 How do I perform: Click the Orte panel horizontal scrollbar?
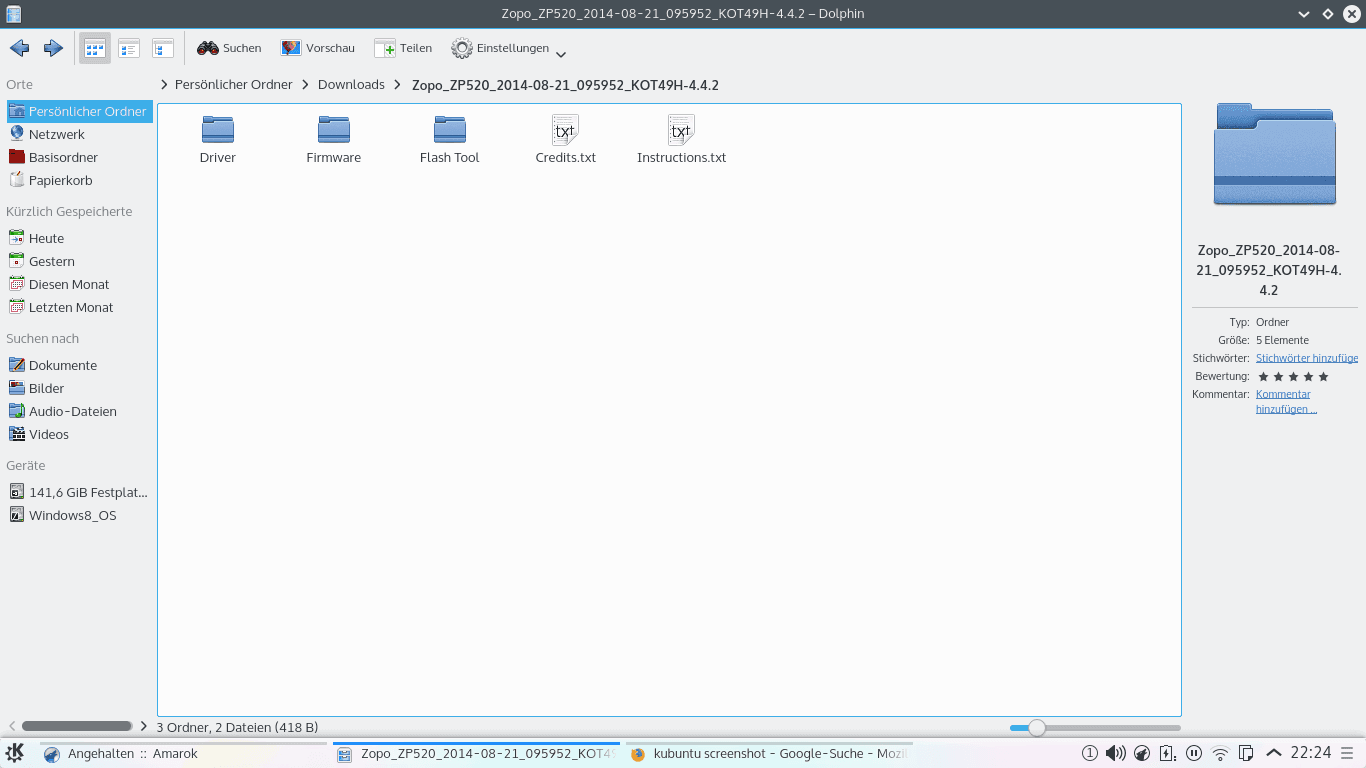(77, 726)
